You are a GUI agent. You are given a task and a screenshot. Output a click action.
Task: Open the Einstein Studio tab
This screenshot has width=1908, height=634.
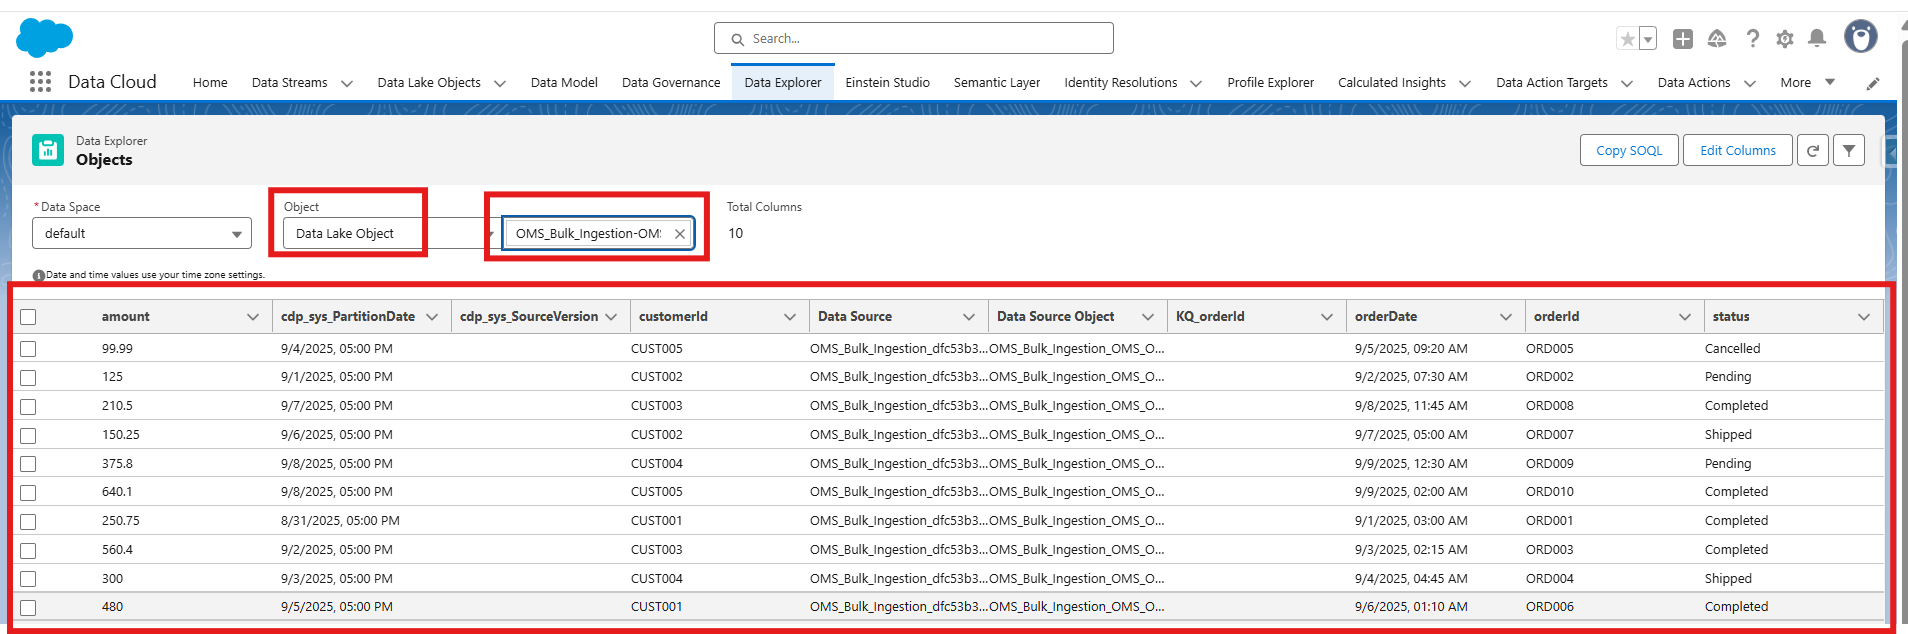887,83
